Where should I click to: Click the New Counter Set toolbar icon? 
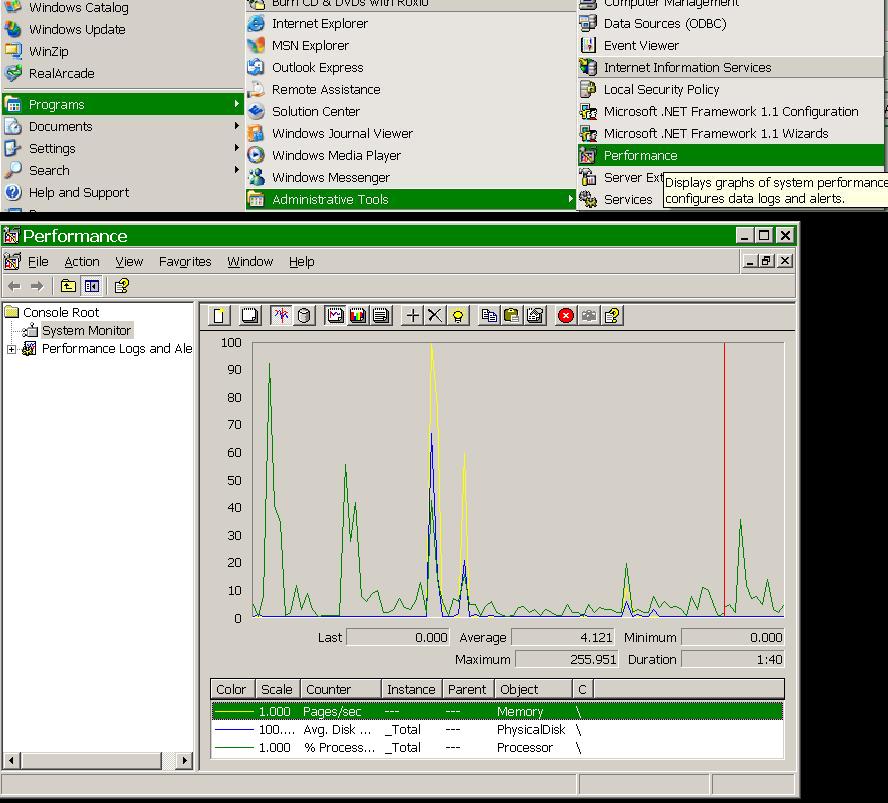coord(219,315)
